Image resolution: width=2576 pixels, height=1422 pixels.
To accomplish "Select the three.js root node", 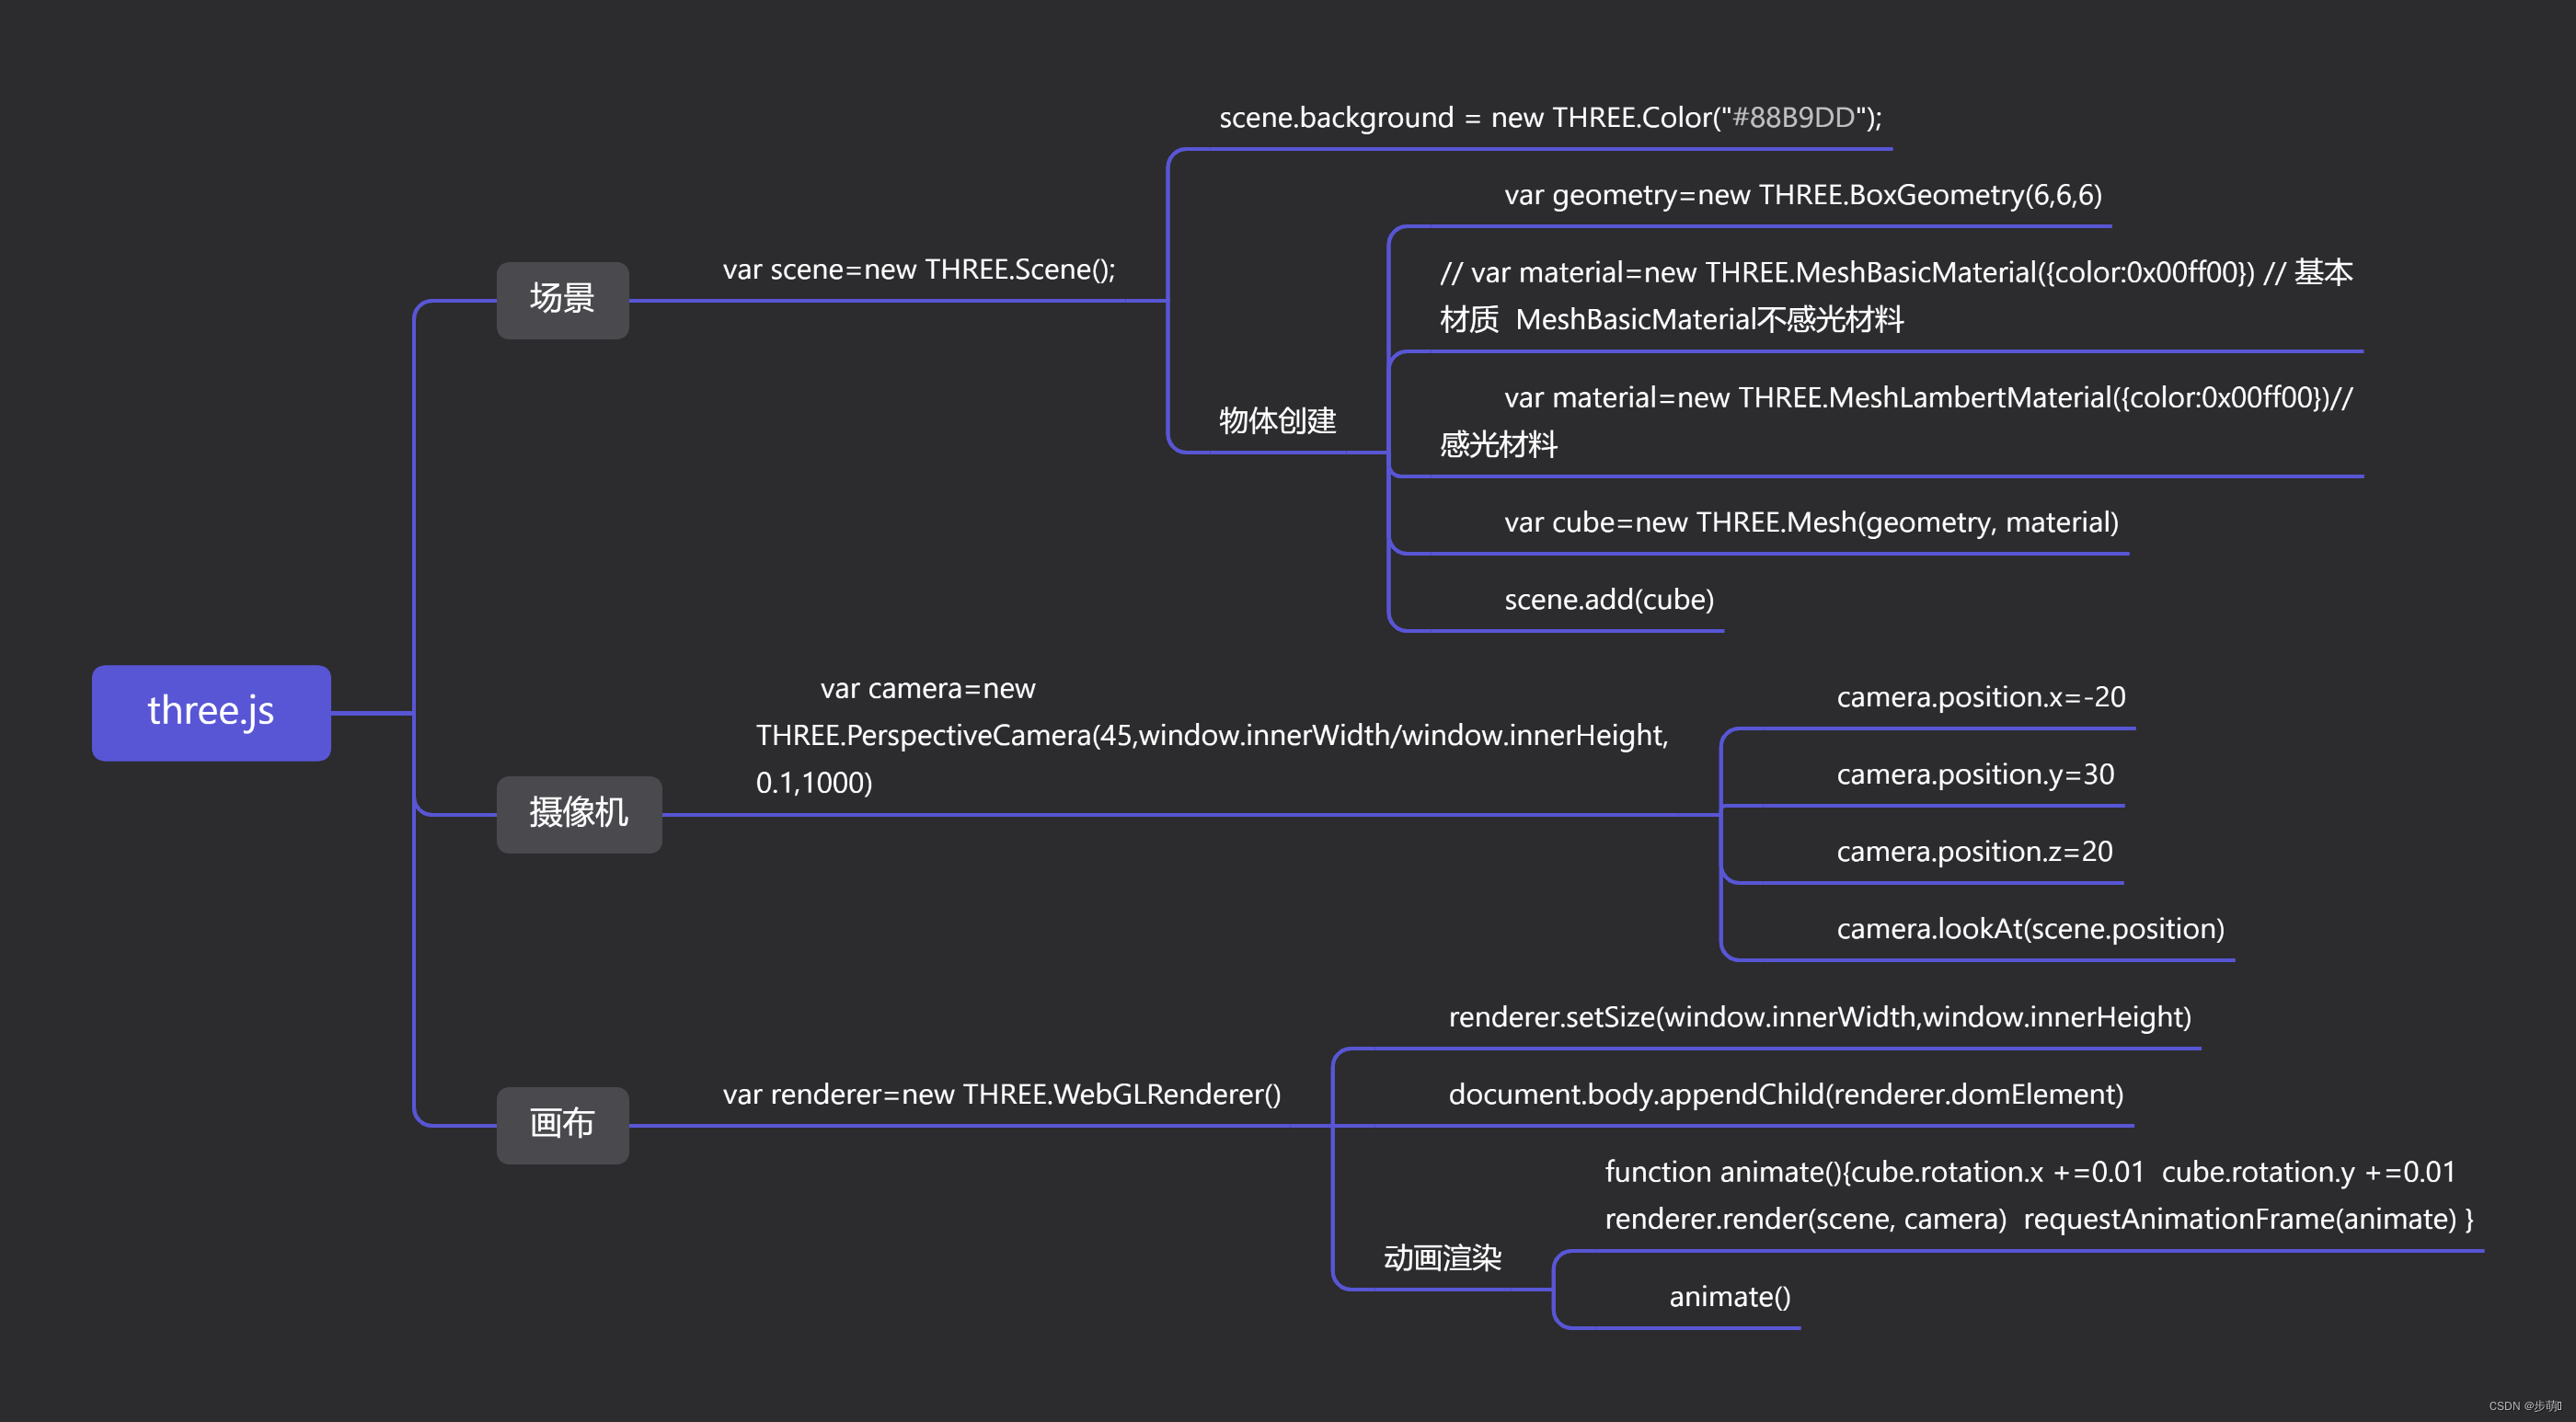I will tap(211, 712).
